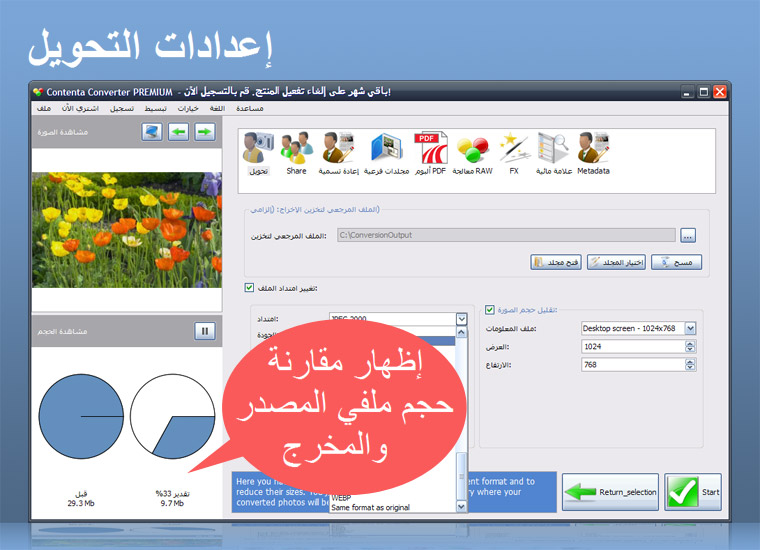Click the Start button
This screenshot has width=760, height=550.
(693, 492)
